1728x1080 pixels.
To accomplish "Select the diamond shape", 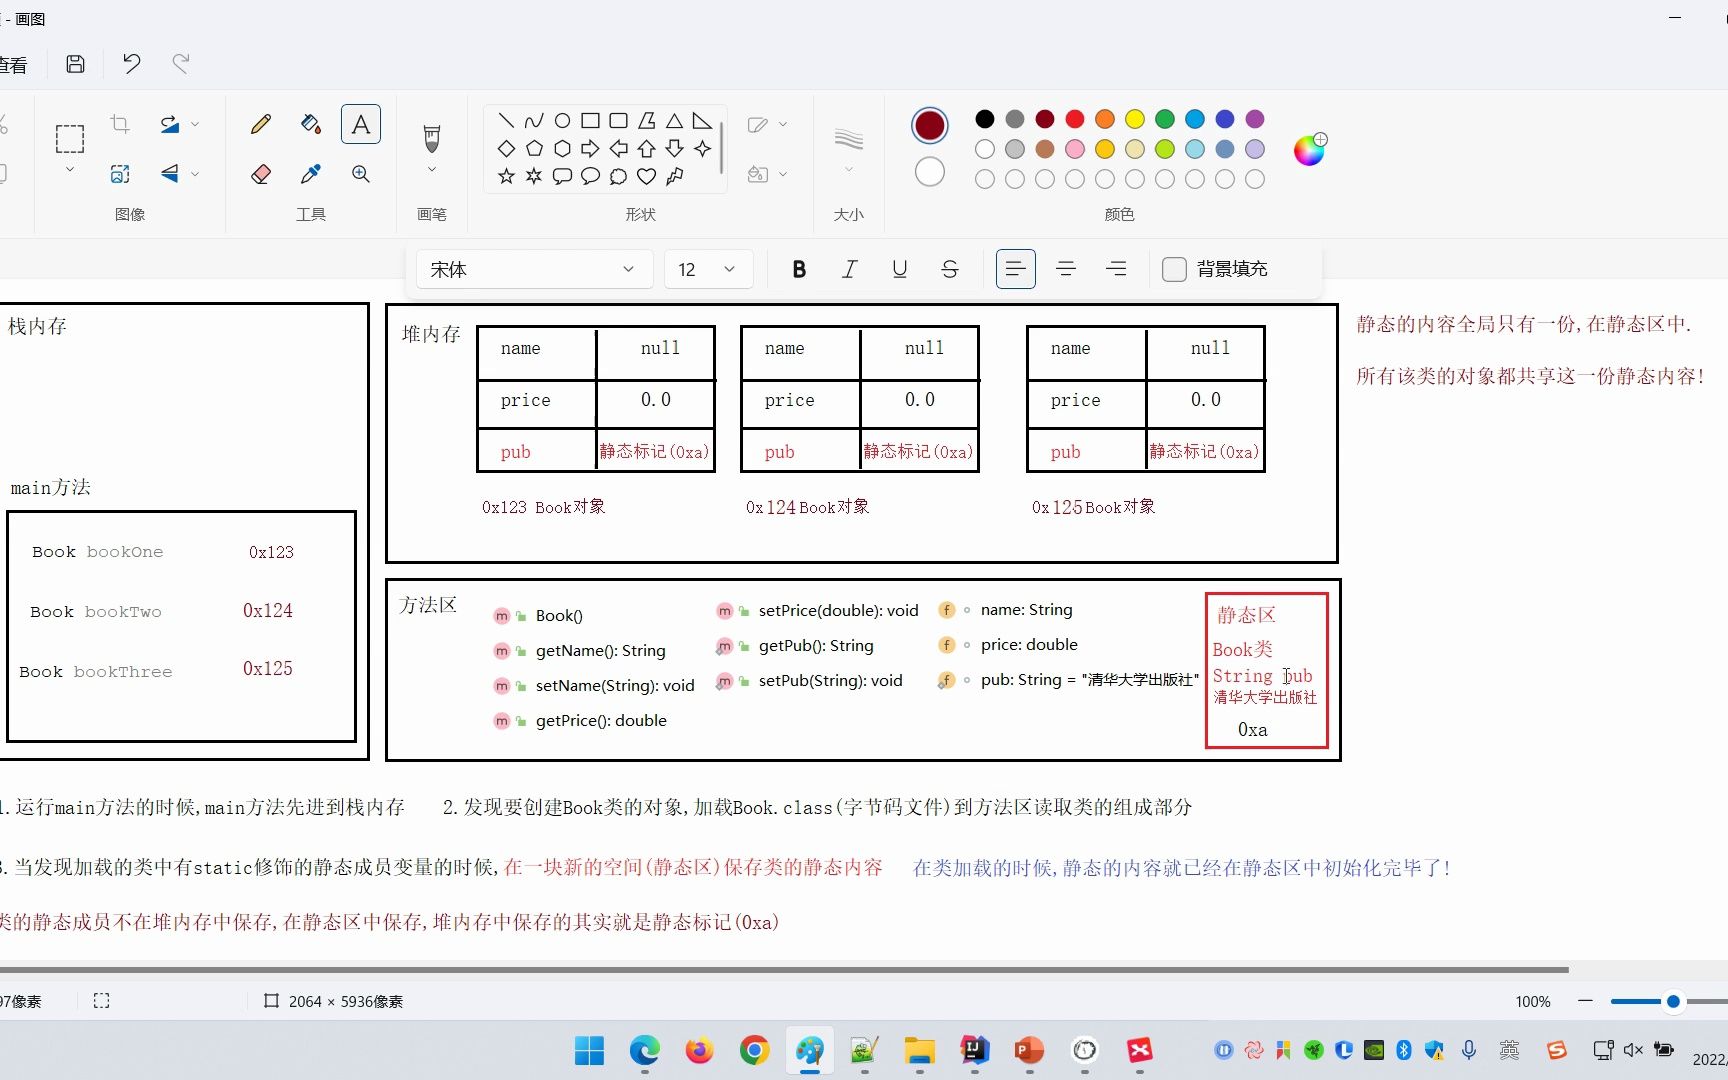I will [506, 149].
